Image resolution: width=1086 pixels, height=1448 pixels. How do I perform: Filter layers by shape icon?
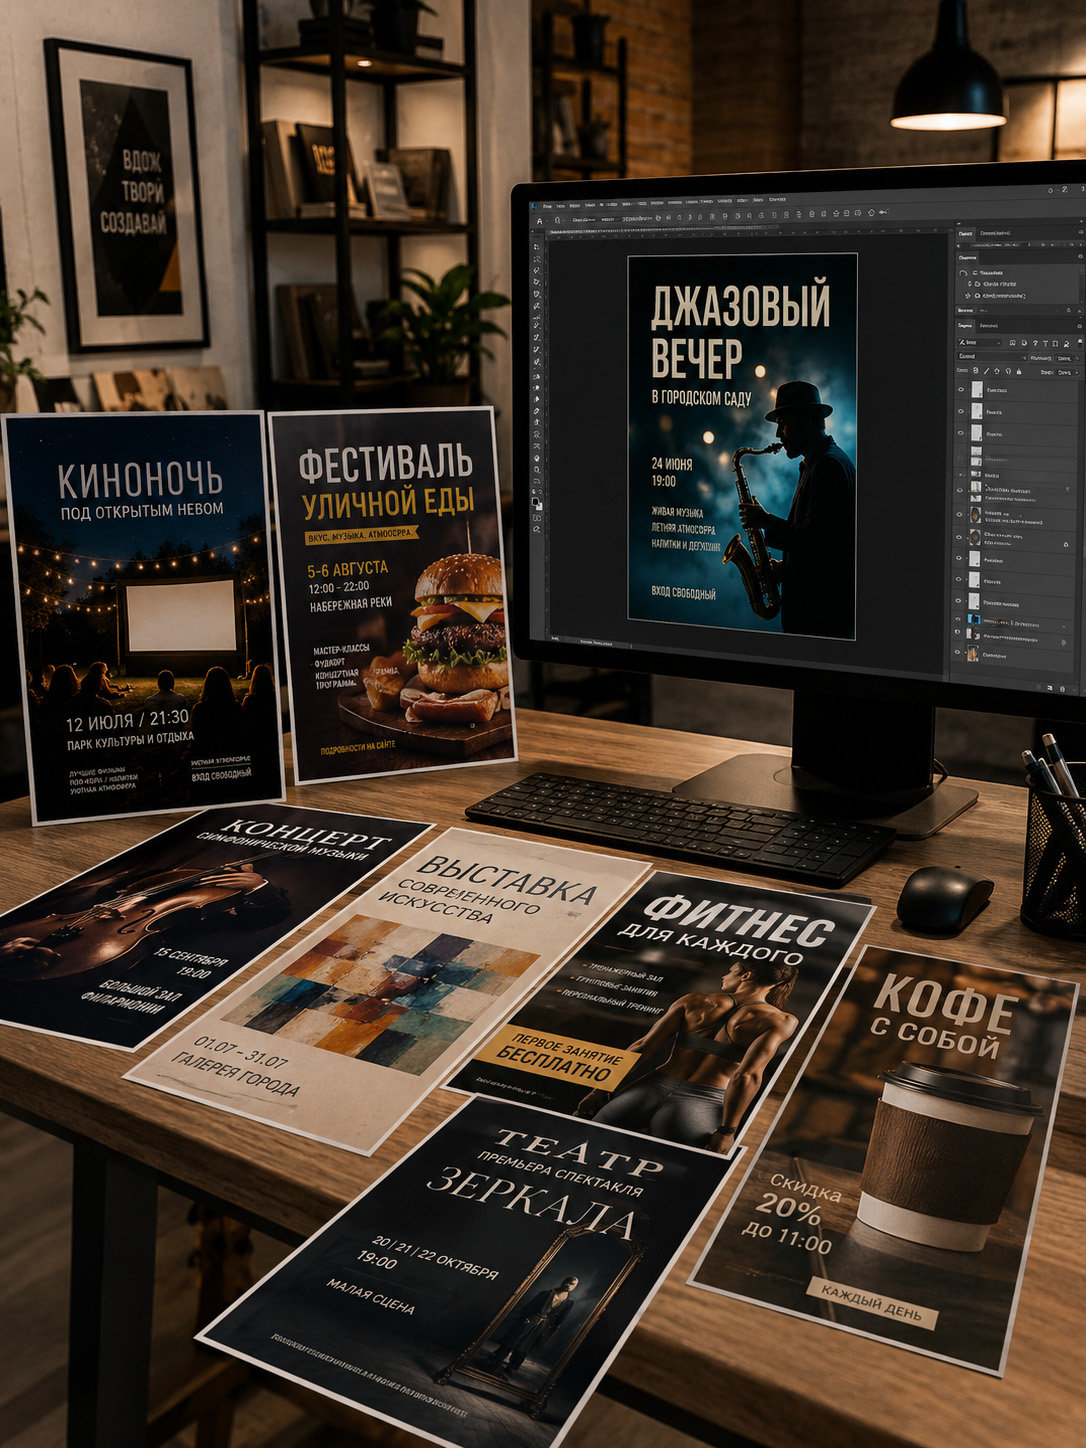click(x=1055, y=343)
